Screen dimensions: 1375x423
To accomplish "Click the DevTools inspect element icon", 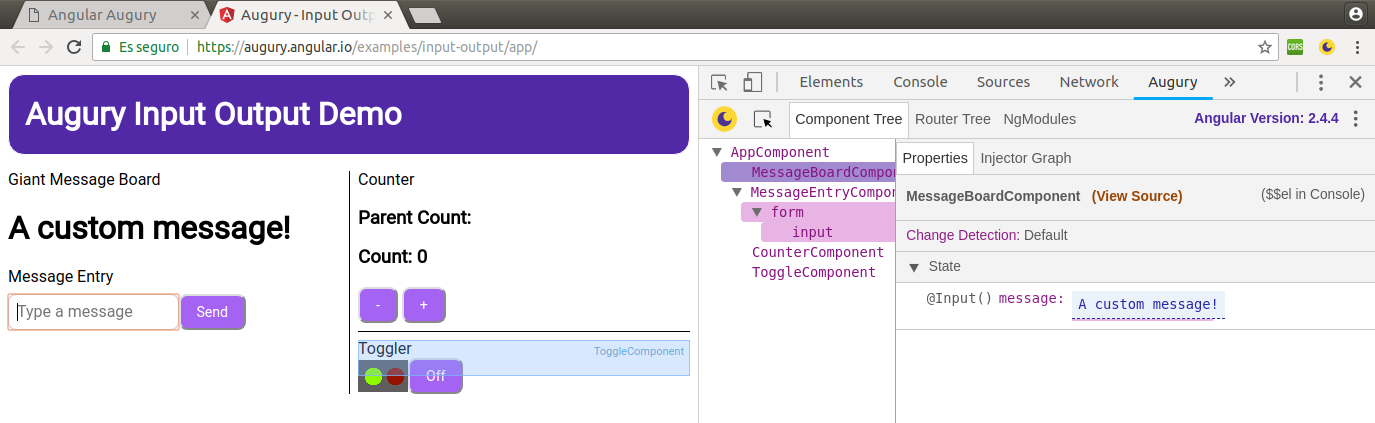I will [x=719, y=83].
